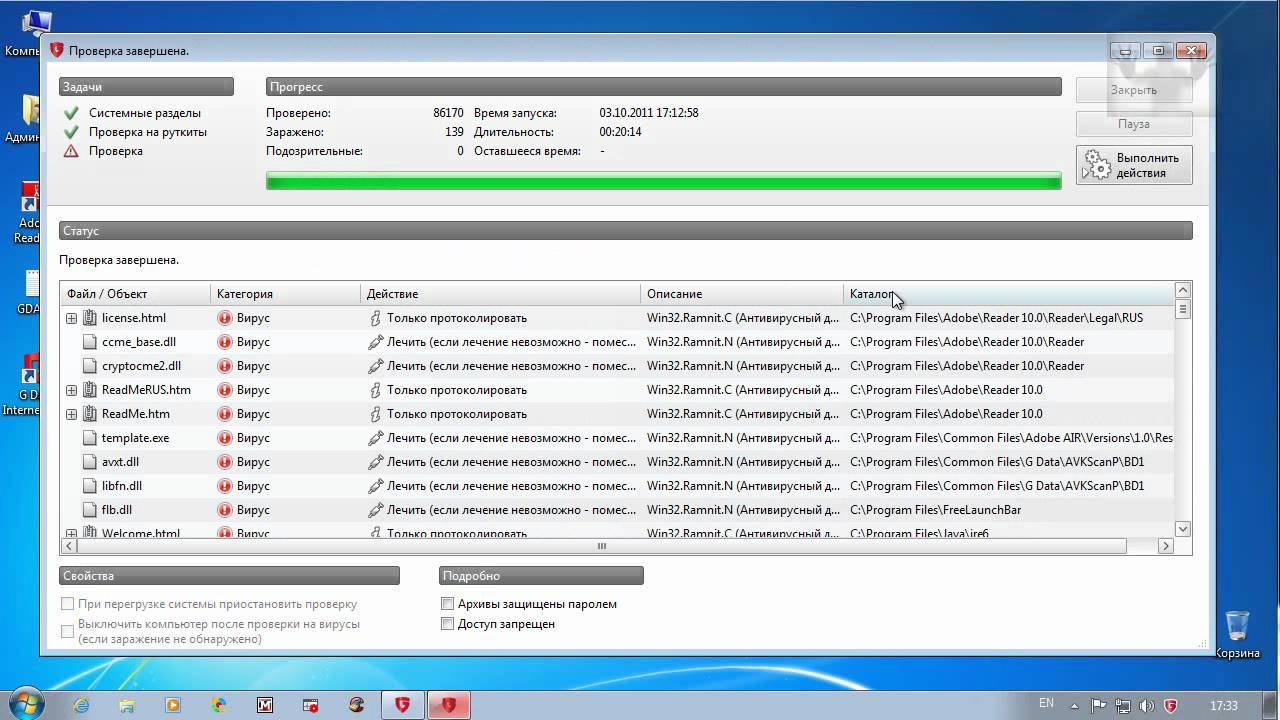Click the file icon of ReadMeRUS.htm
Viewport: 1280px width, 720px height.
[x=90, y=390]
